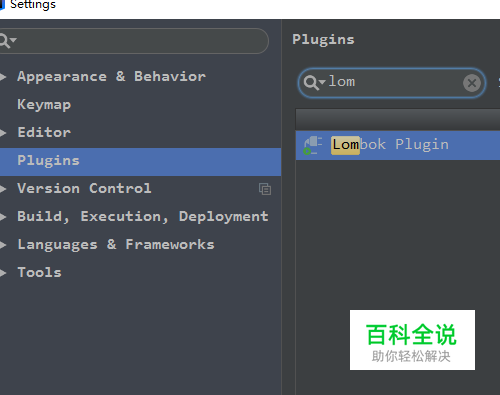
Task: Open the Keymap settings page
Action: click(x=44, y=105)
